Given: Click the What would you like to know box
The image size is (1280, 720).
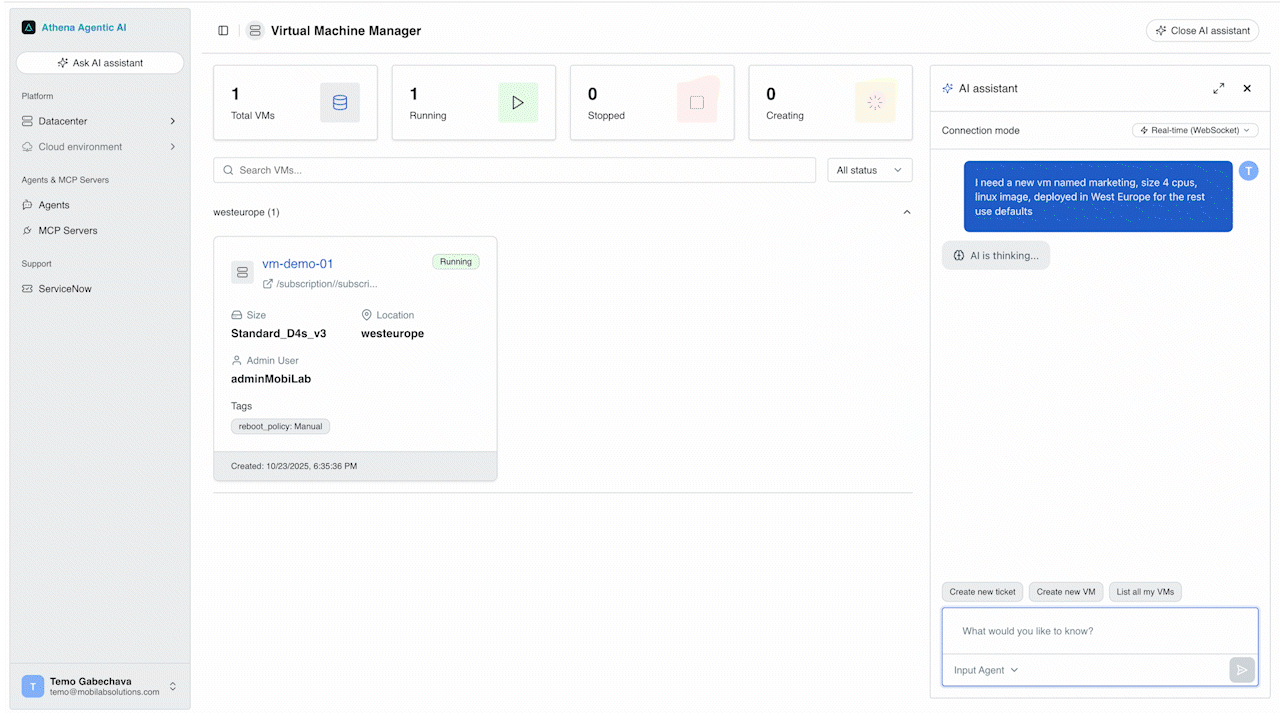Looking at the screenshot, I should click(1100, 631).
